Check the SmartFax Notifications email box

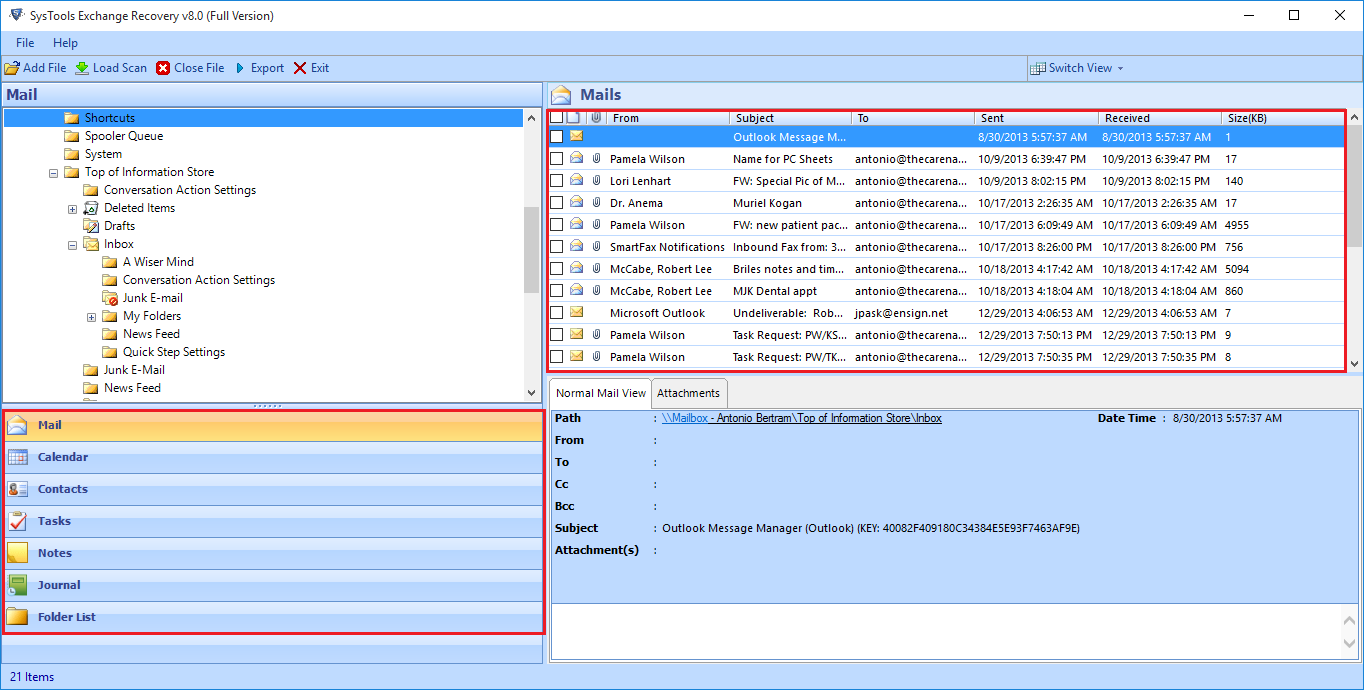click(x=556, y=247)
